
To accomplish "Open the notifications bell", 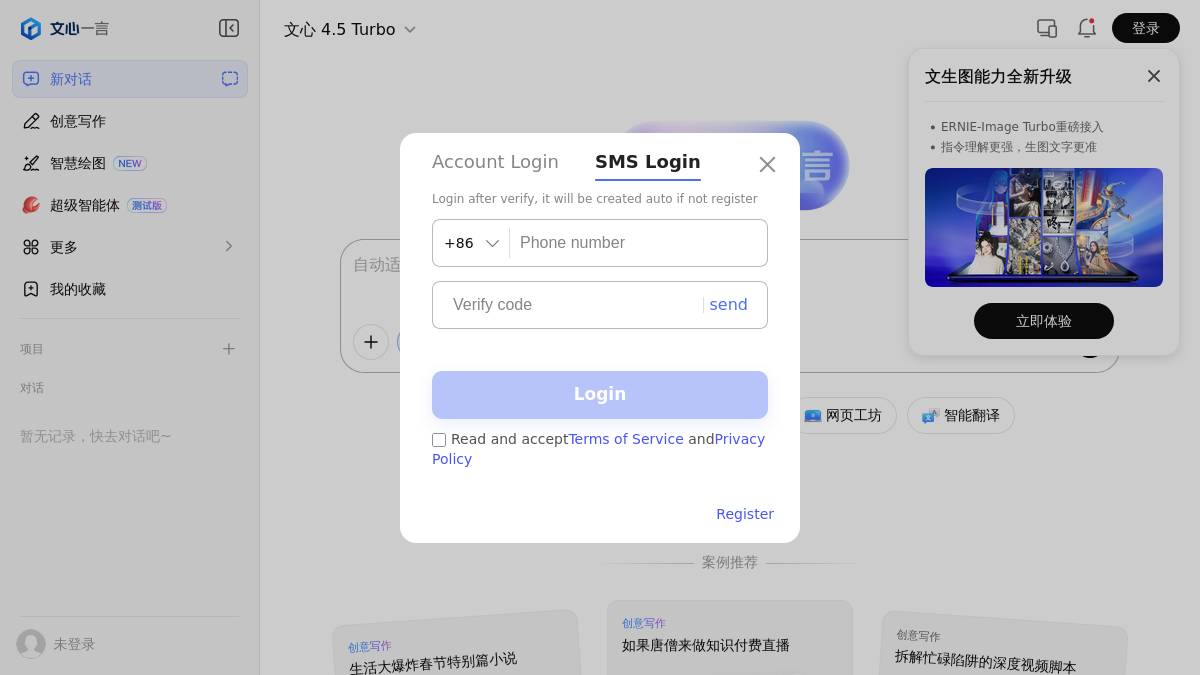I will (x=1087, y=28).
